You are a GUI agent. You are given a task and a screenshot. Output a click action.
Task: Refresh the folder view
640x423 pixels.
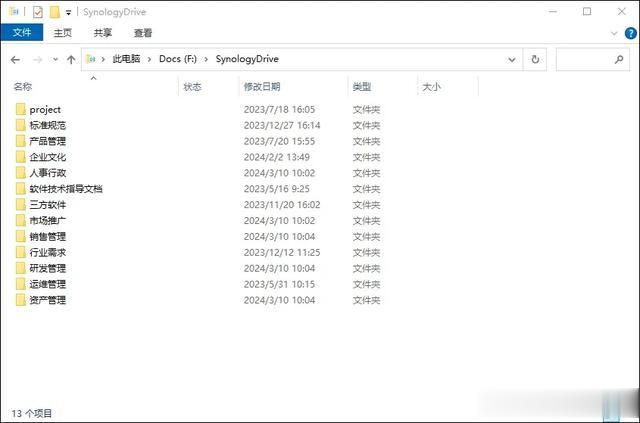(535, 60)
